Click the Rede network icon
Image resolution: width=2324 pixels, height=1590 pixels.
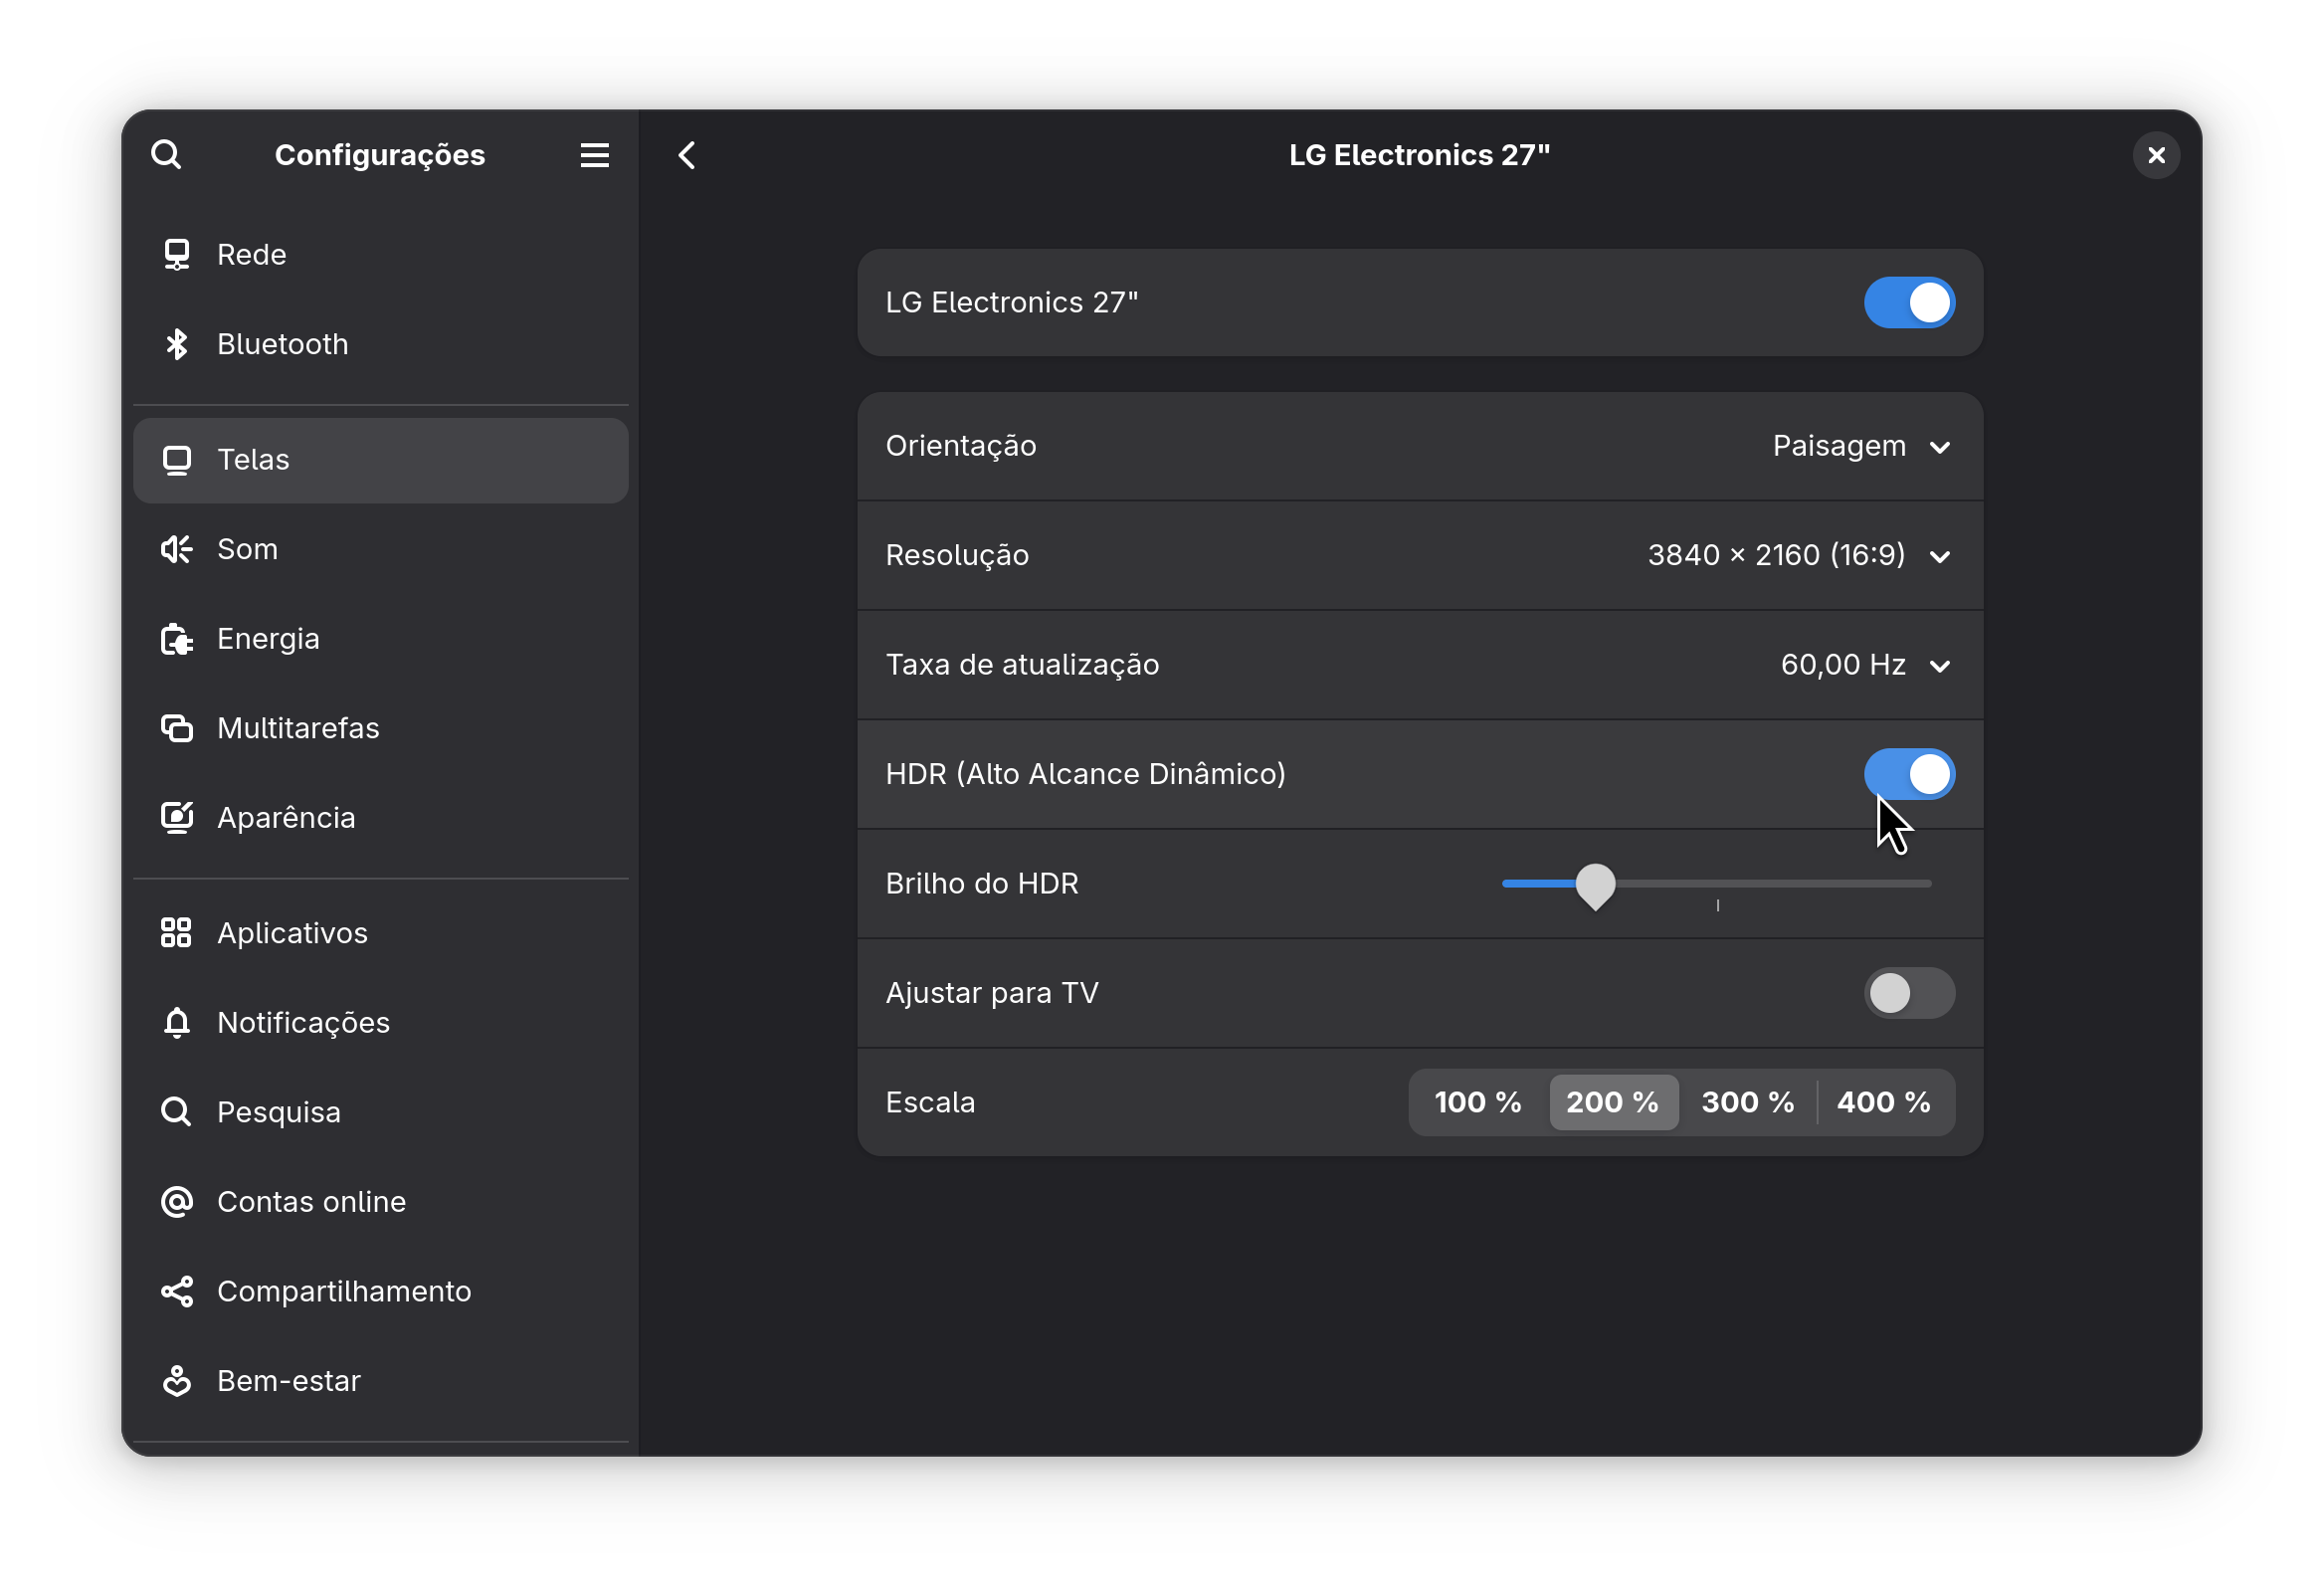[177, 254]
